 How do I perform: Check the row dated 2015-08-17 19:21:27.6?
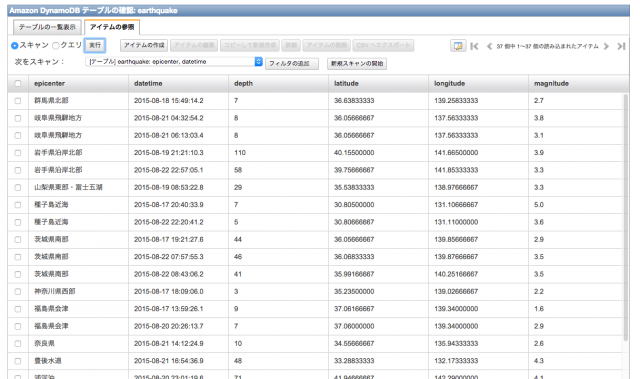(18, 239)
